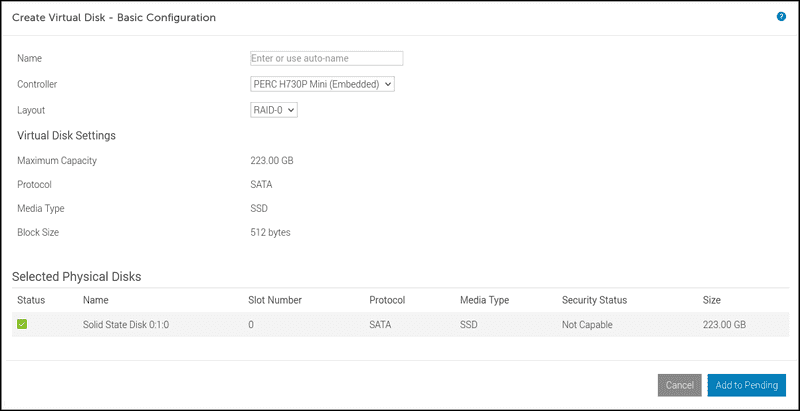This screenshot has height=411, width=800.
Task: Click the Security Status column header
Action: pyautogui.click(x=594, y=299)
